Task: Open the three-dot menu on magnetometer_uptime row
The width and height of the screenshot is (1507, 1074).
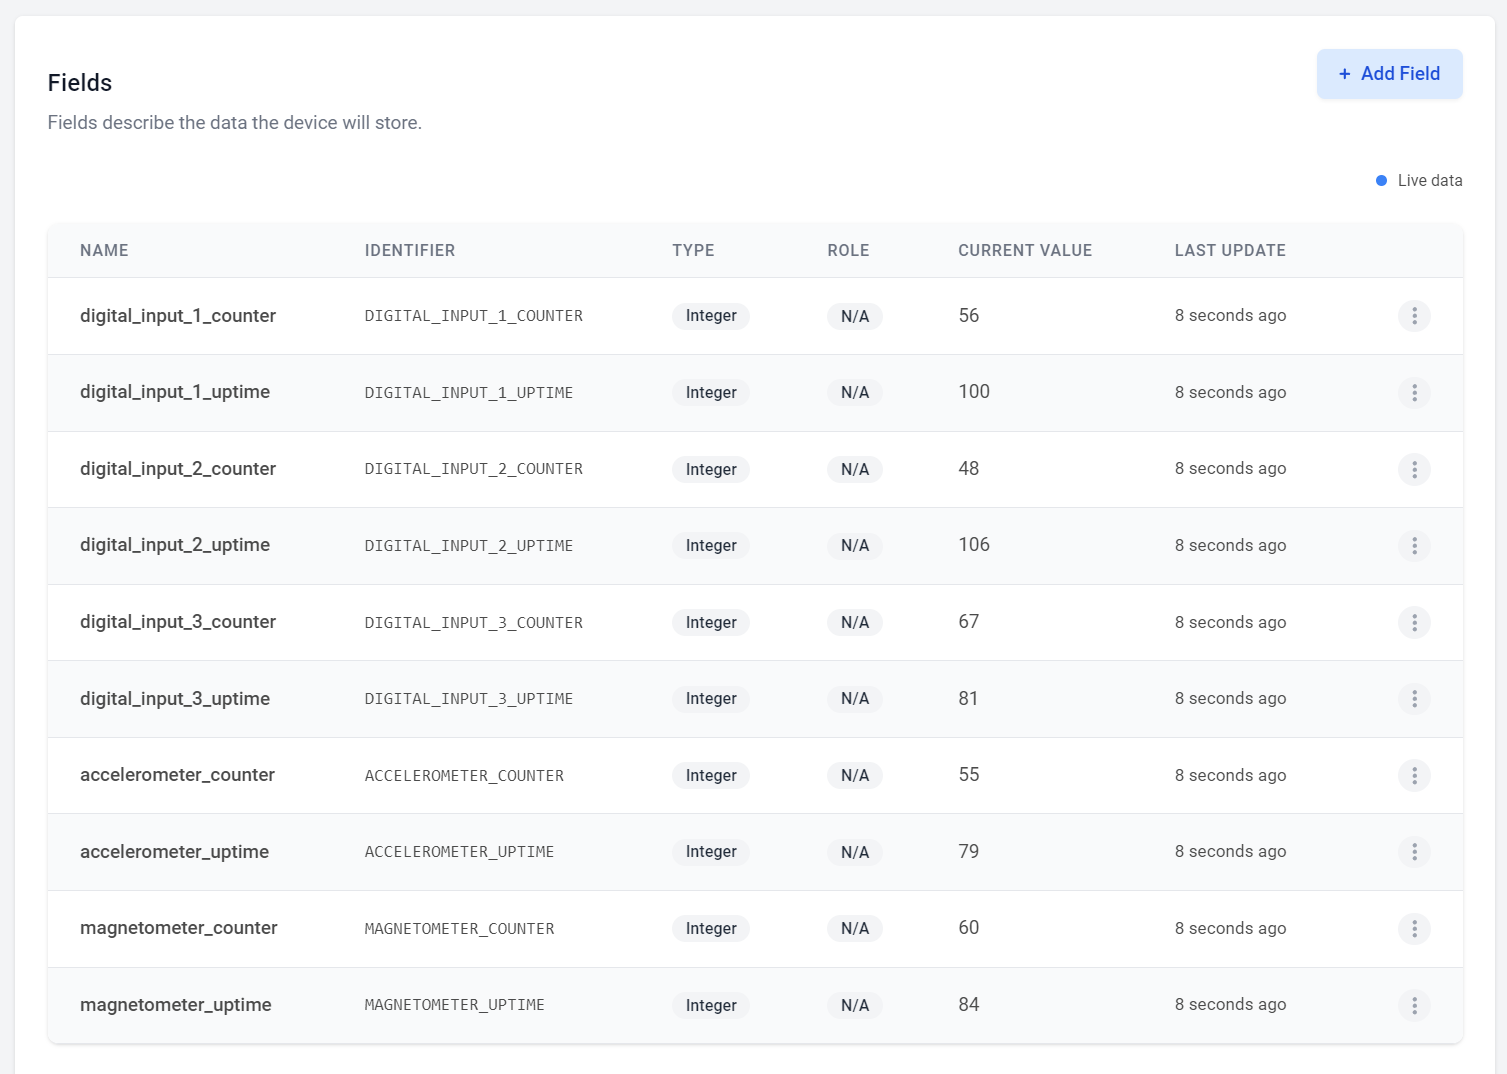Action: (1414, 1005)
